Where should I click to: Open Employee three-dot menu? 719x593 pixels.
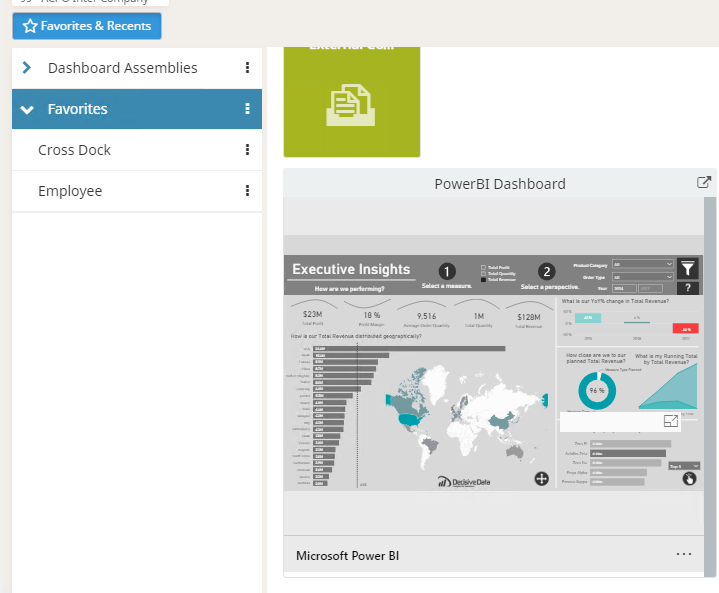tap(247, 190)
